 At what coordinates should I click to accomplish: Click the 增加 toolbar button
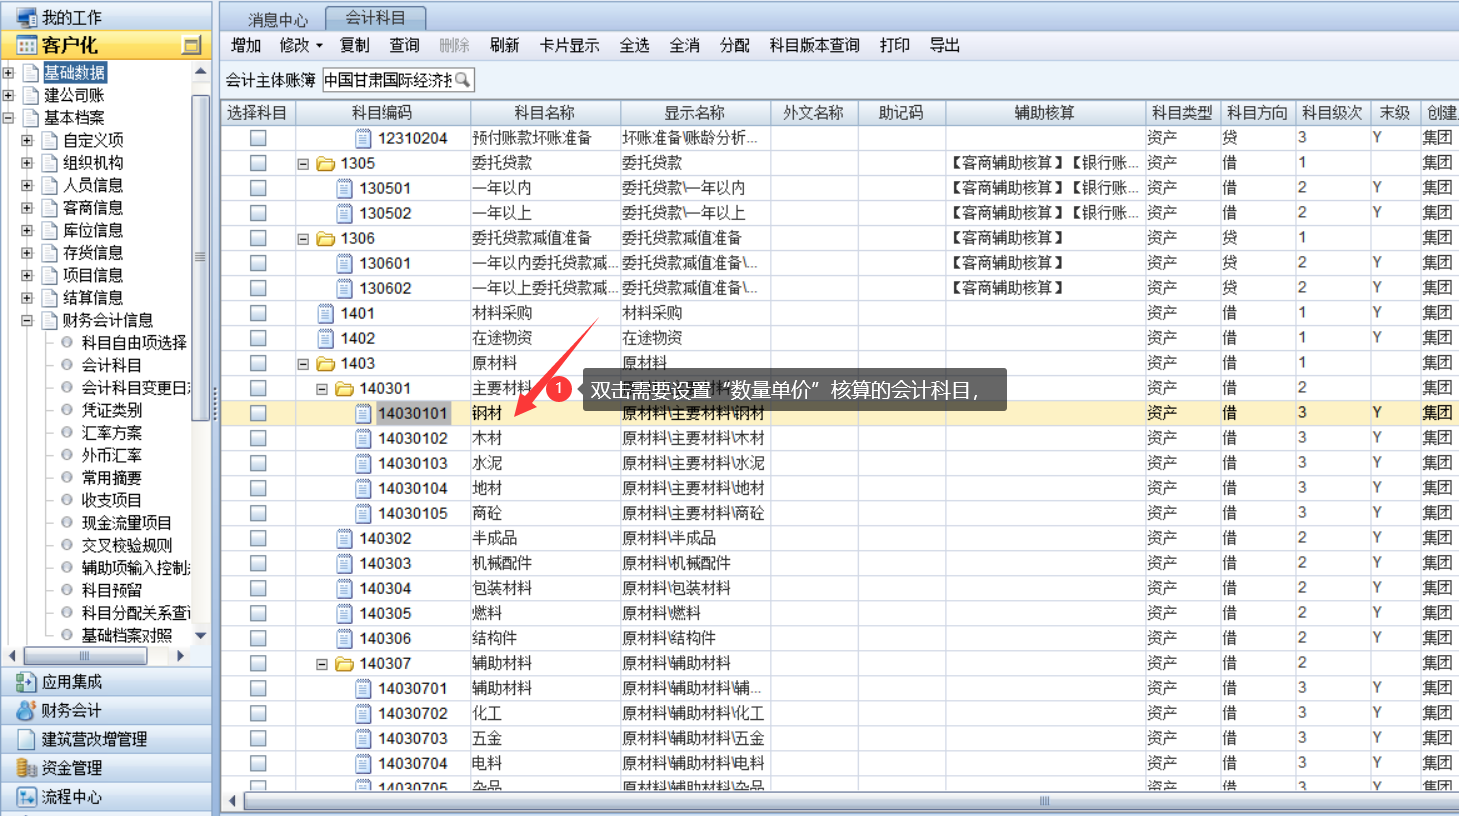click(246, 45)
